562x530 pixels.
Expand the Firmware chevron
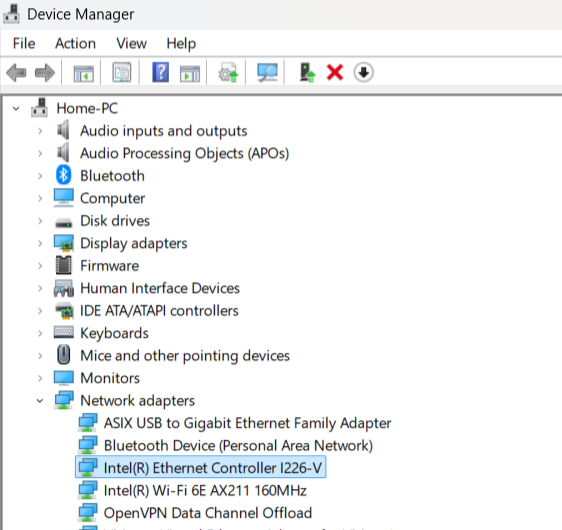40,266
